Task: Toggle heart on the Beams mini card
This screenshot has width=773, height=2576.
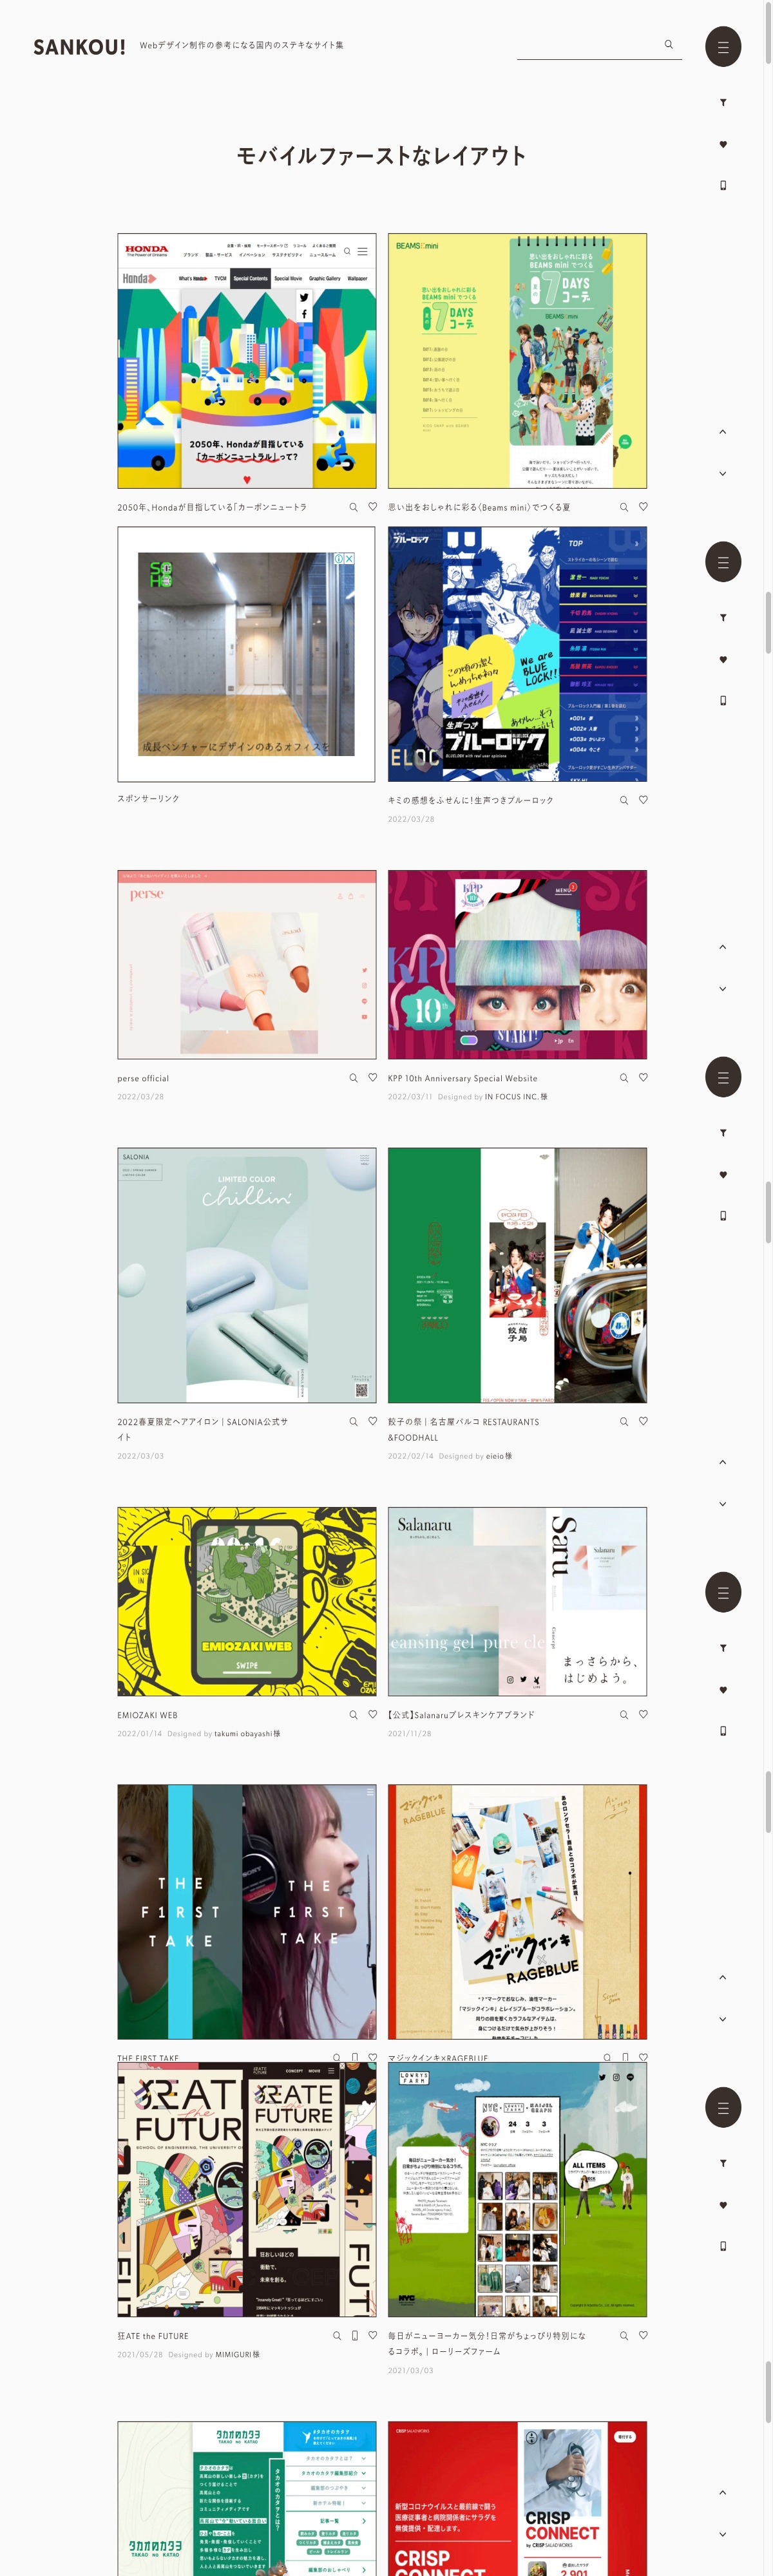Action: pyautogui.click(x=643, y=507)
